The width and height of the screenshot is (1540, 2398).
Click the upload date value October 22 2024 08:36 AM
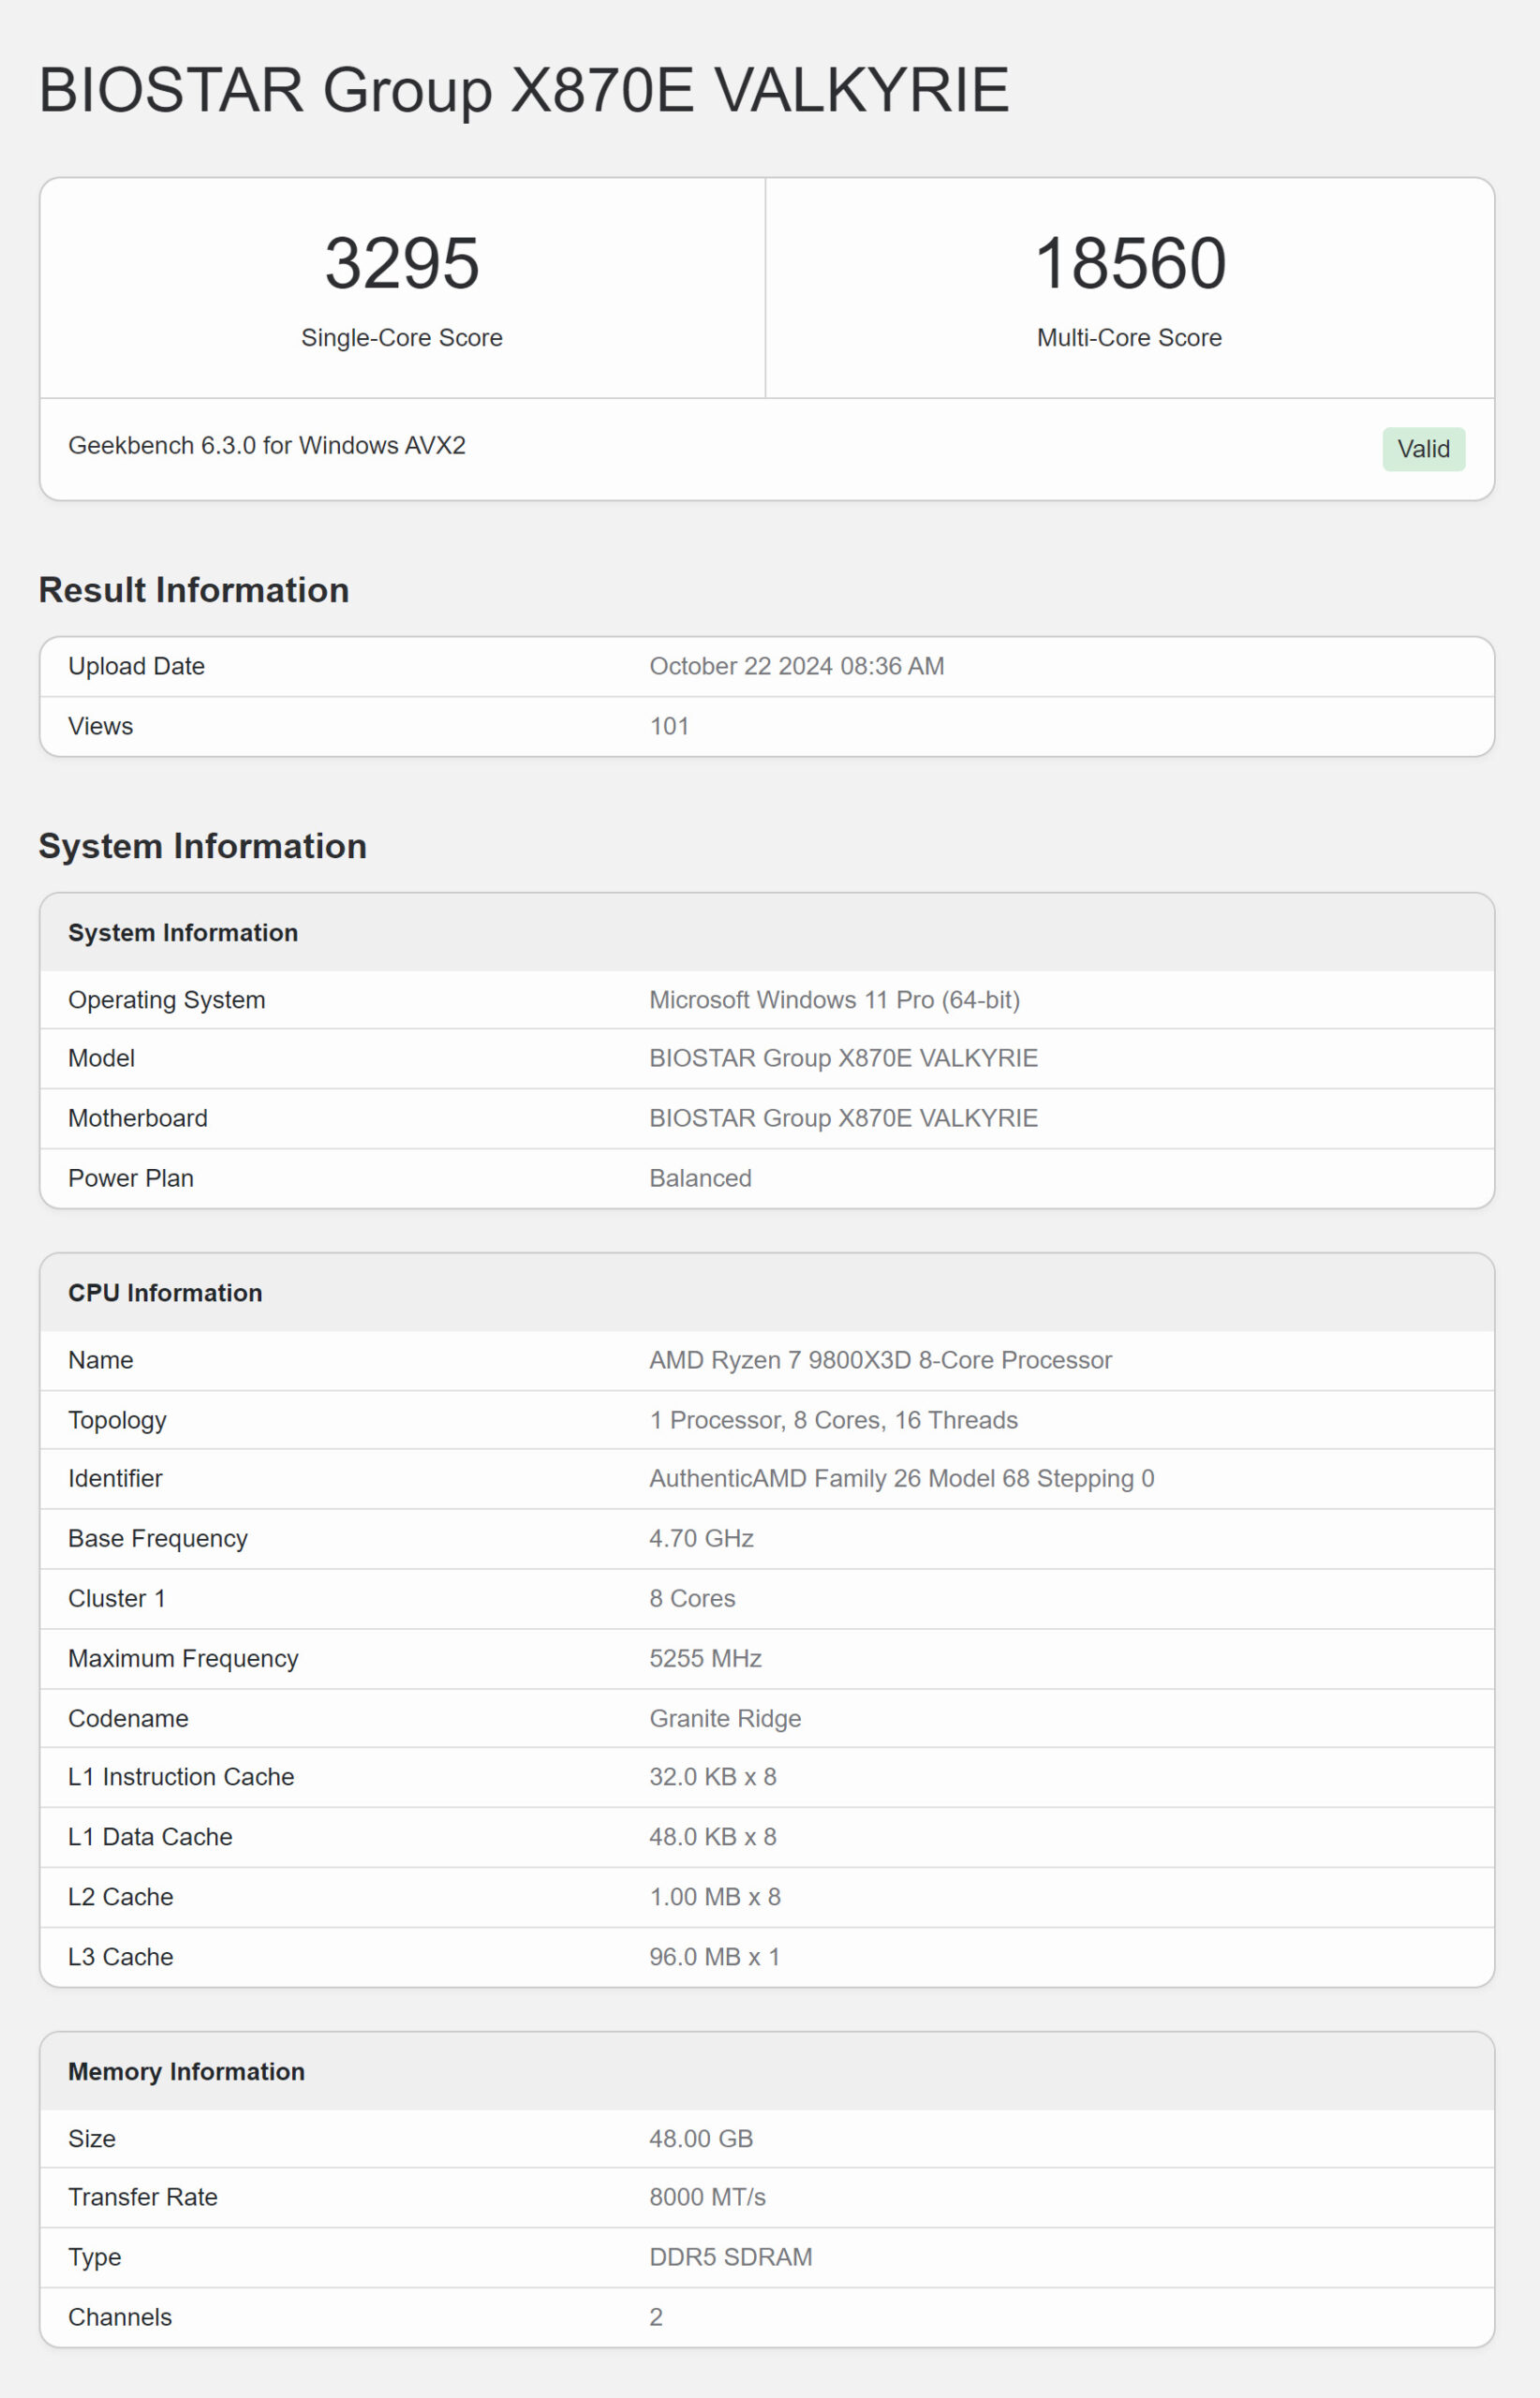coord(797,666)
